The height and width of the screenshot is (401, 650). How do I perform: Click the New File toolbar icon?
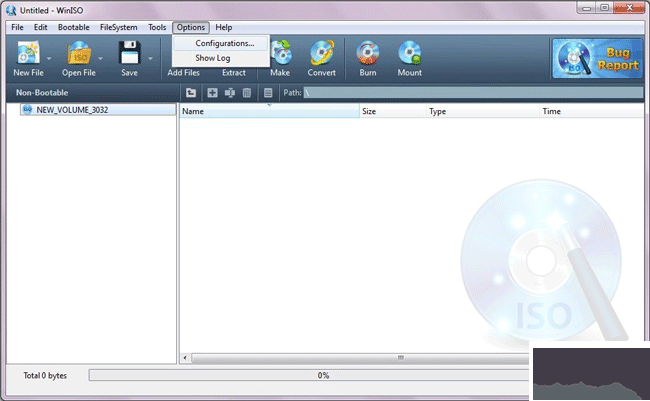click(x=27, y=53)
